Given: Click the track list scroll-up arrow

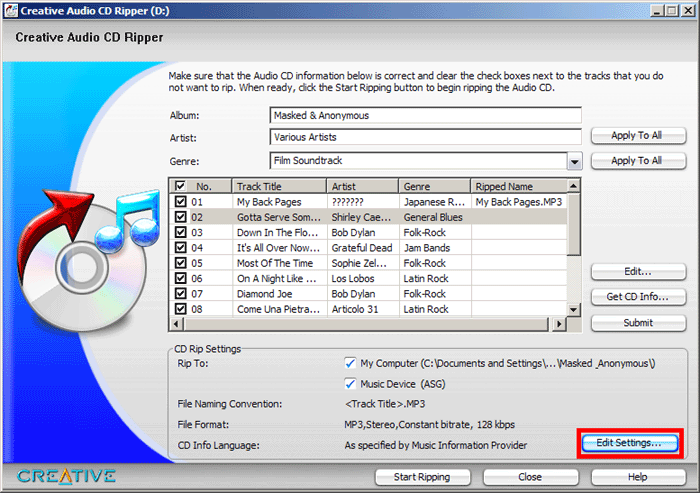Looking at the screenshot, I should coord(574,186).
